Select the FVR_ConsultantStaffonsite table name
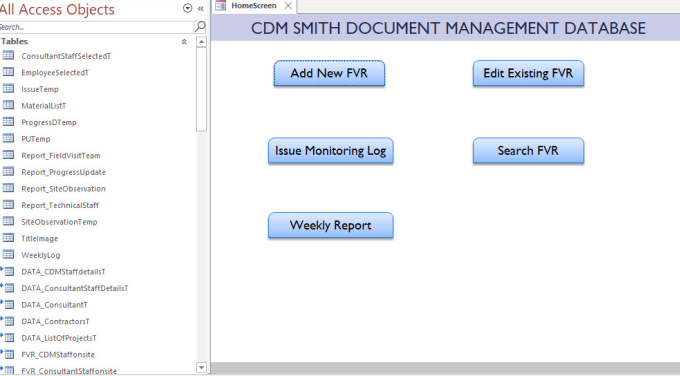The height and width of the screenshot is (376, 680). [69, 371]
